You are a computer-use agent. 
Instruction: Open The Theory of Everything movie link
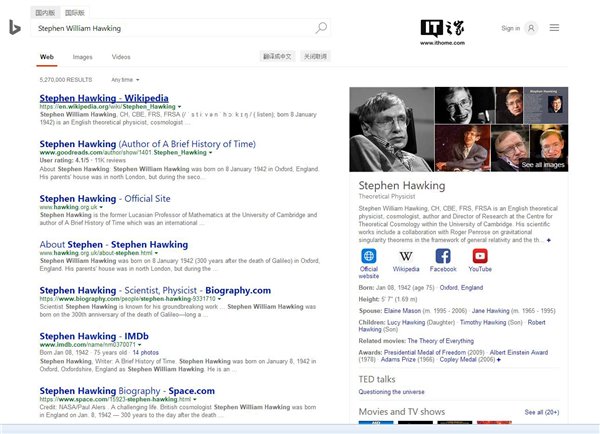(440, 341)
